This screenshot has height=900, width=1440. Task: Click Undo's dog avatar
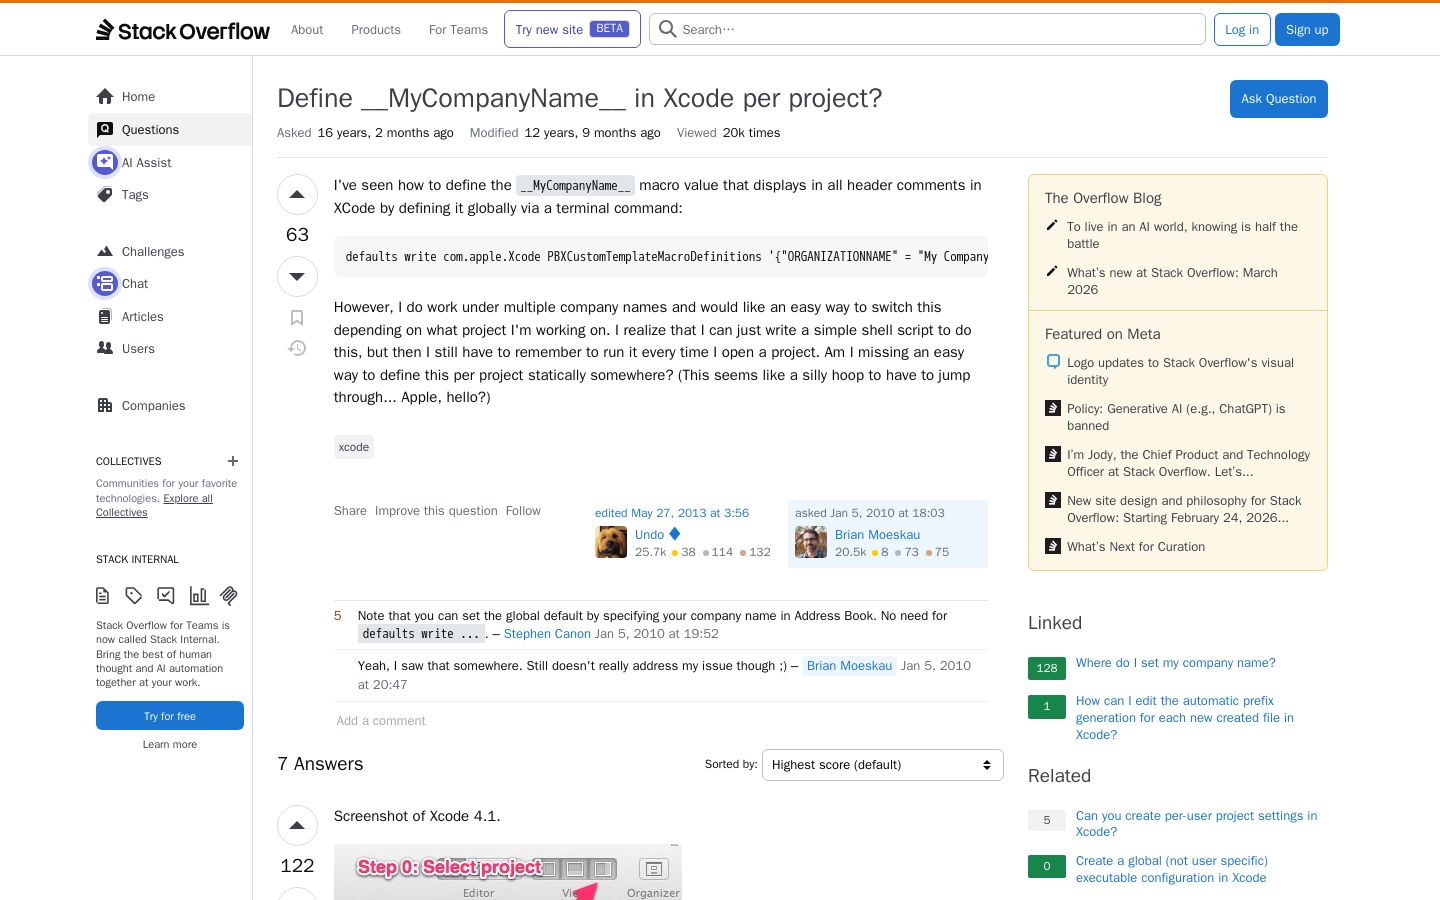coord(611,542)
